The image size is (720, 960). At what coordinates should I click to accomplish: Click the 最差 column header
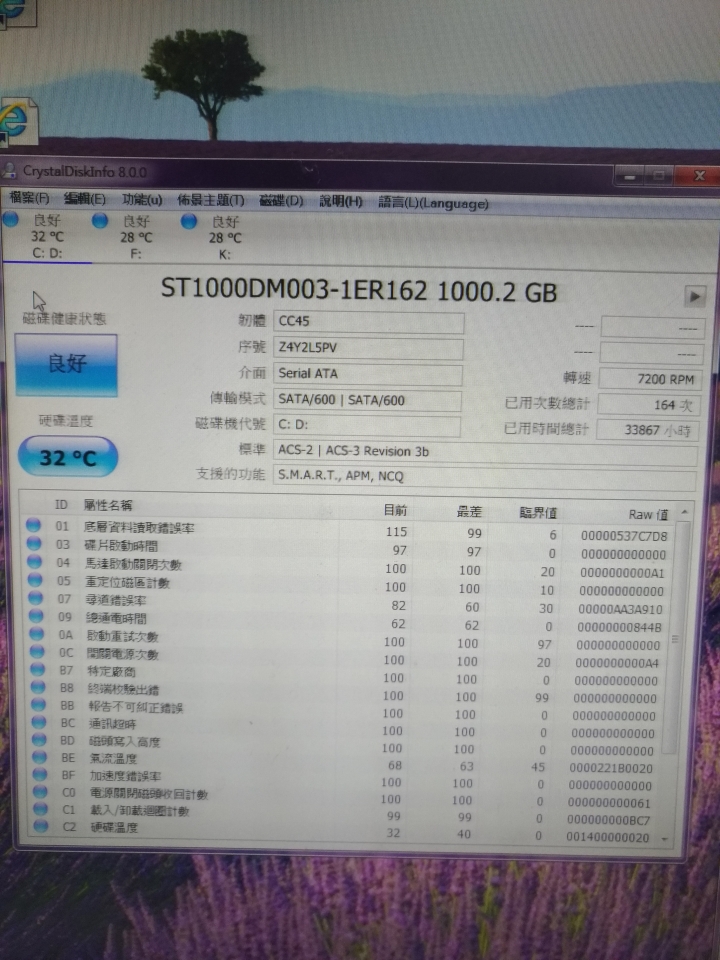470,511
